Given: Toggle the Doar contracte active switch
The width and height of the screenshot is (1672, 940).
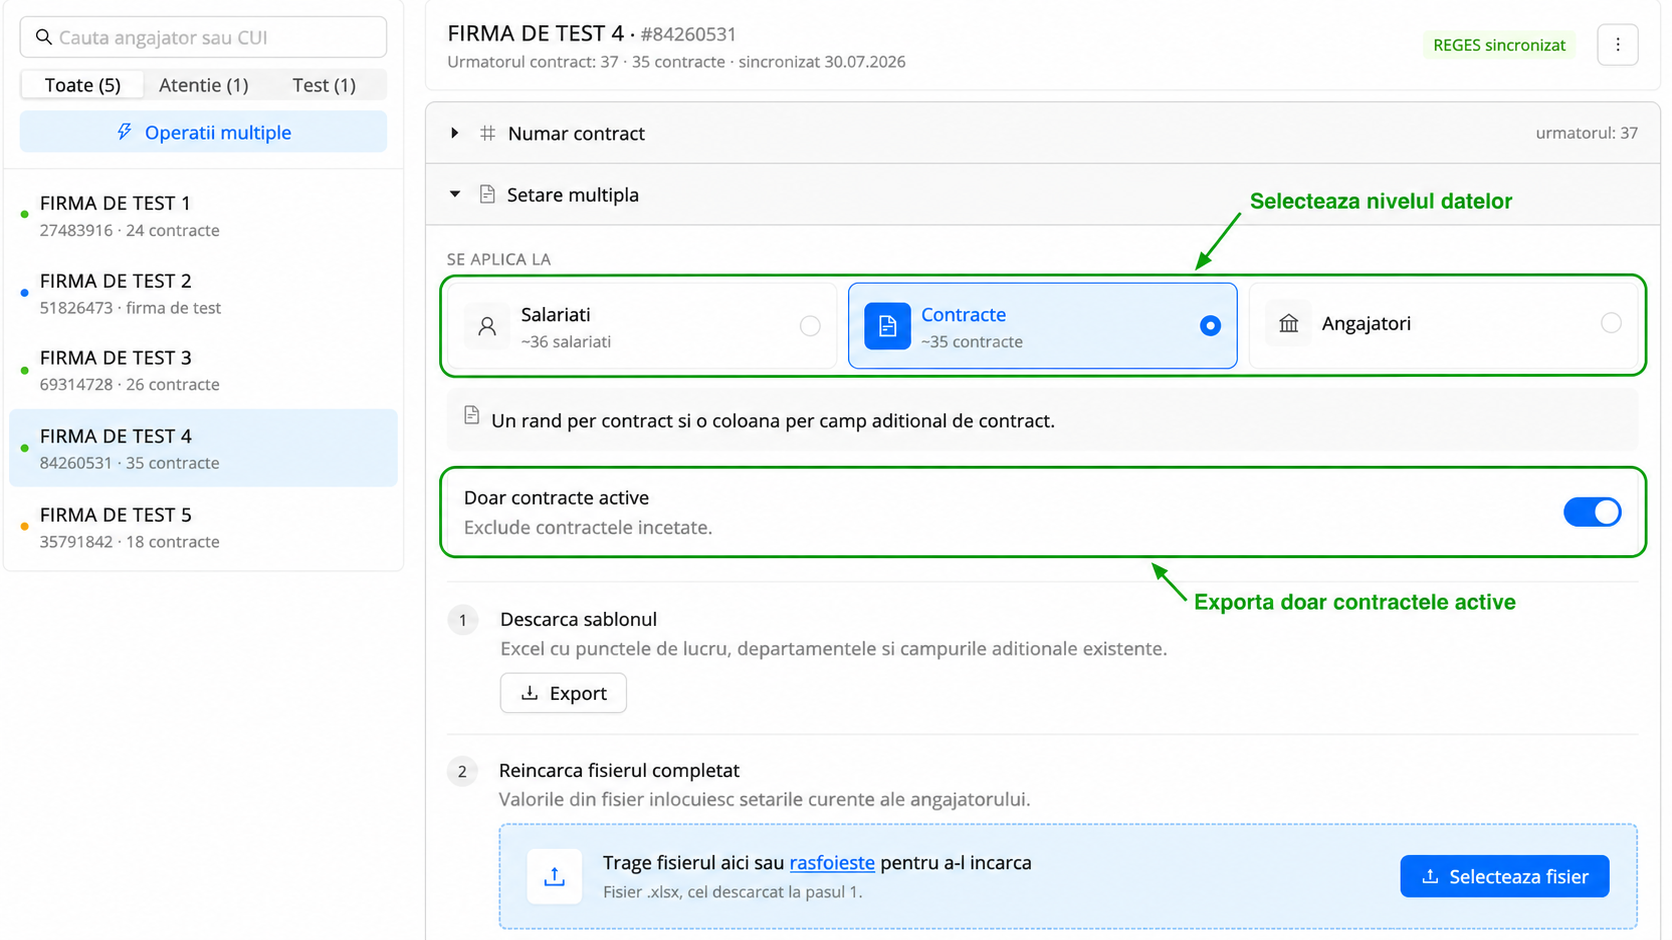Looking at the screenshot, I should click(x=1592, y=512).
